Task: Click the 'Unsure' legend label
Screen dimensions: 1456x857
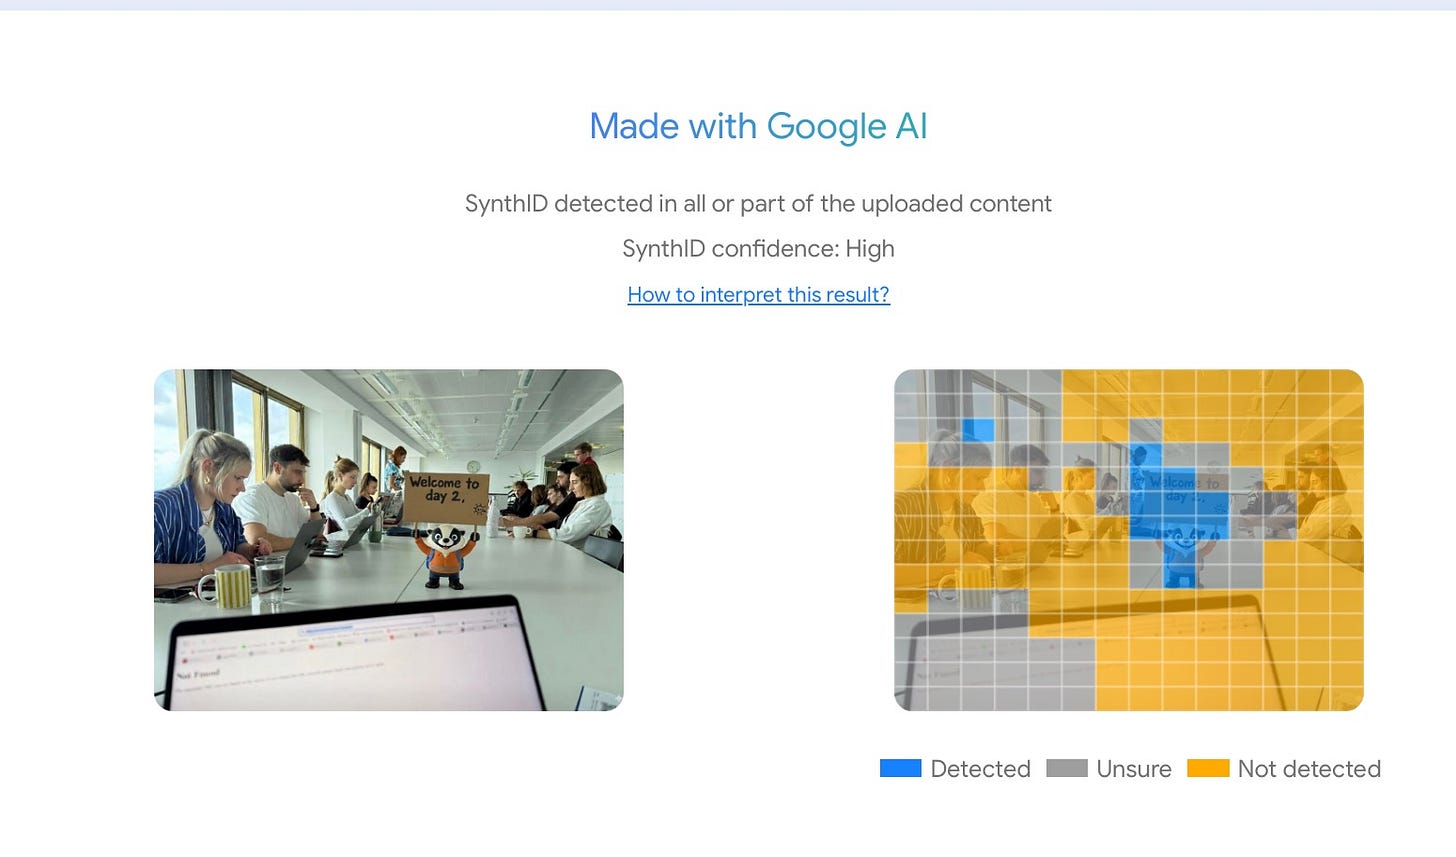Action: [1134, 768]
